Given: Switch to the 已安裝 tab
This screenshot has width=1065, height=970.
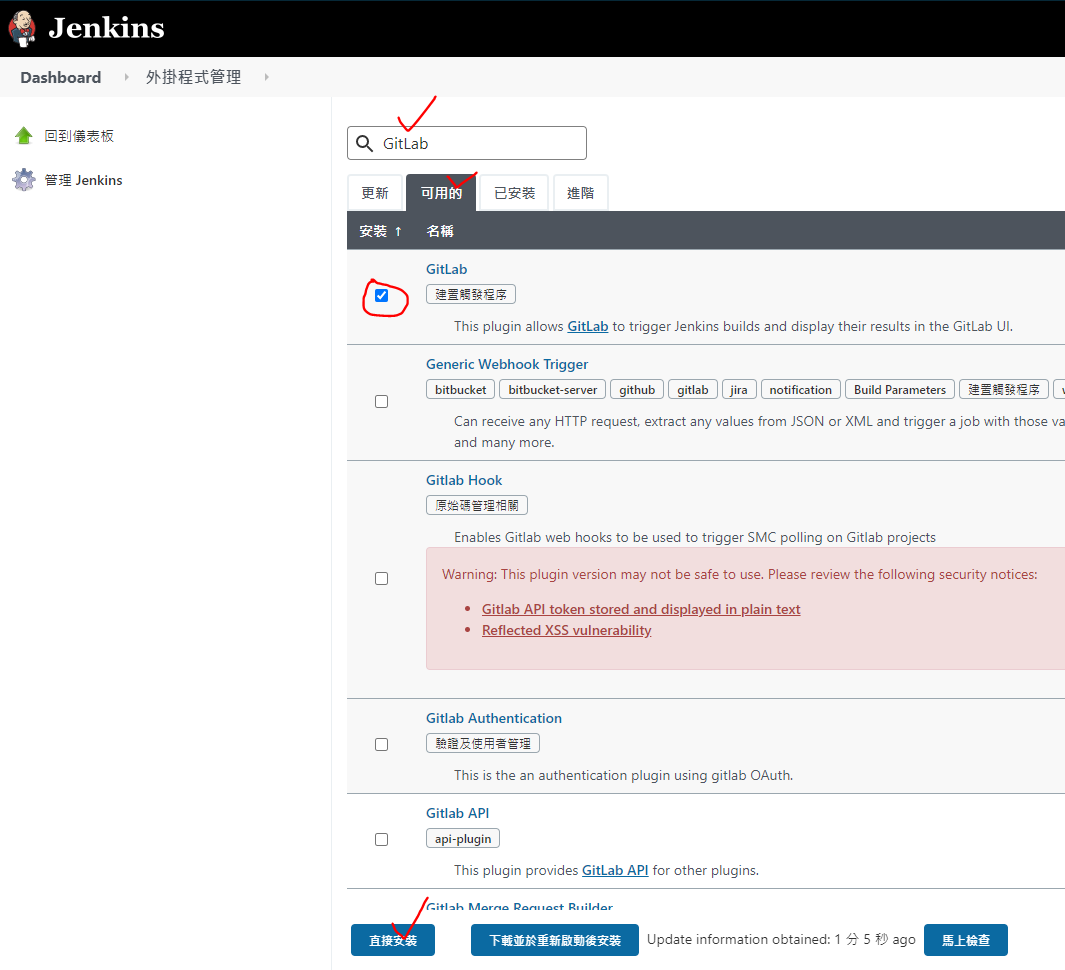Looking at the screenshot, I should [514, 193].
